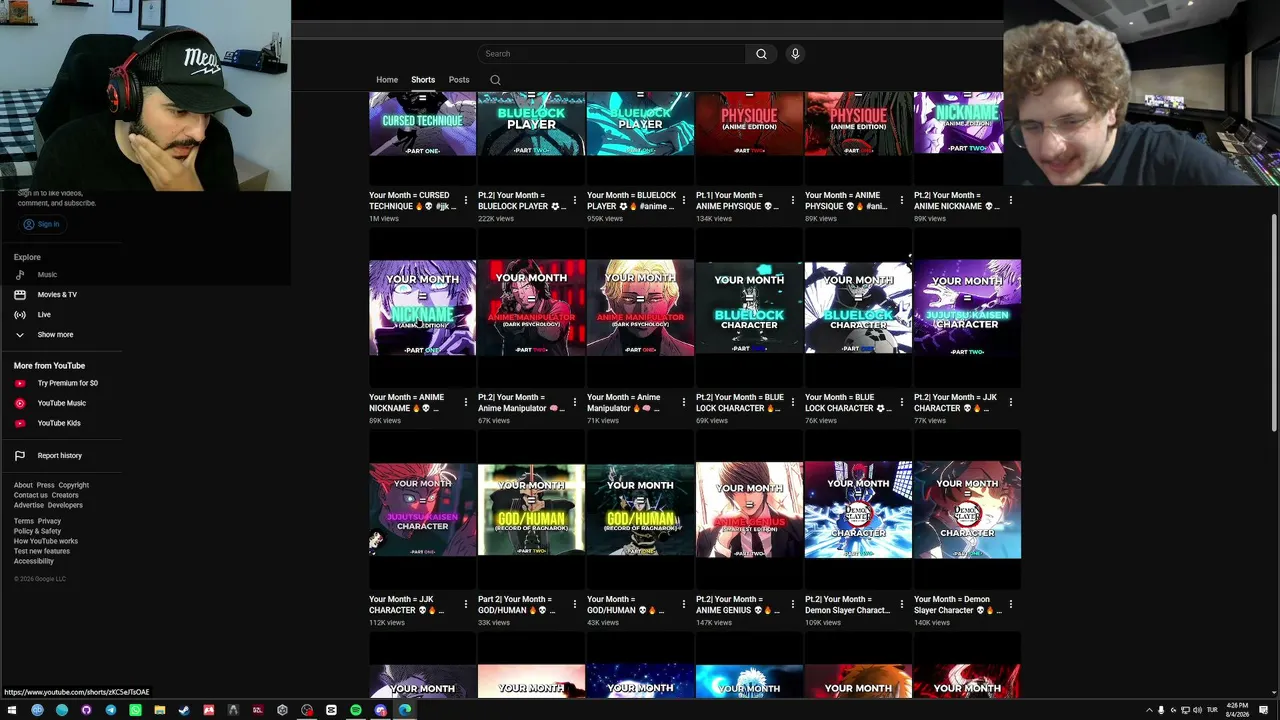Image resolution: width=1280 pixels, height=720 pixels.
Task: Click the Report history flag icon
Action: [x=19, y=456]
